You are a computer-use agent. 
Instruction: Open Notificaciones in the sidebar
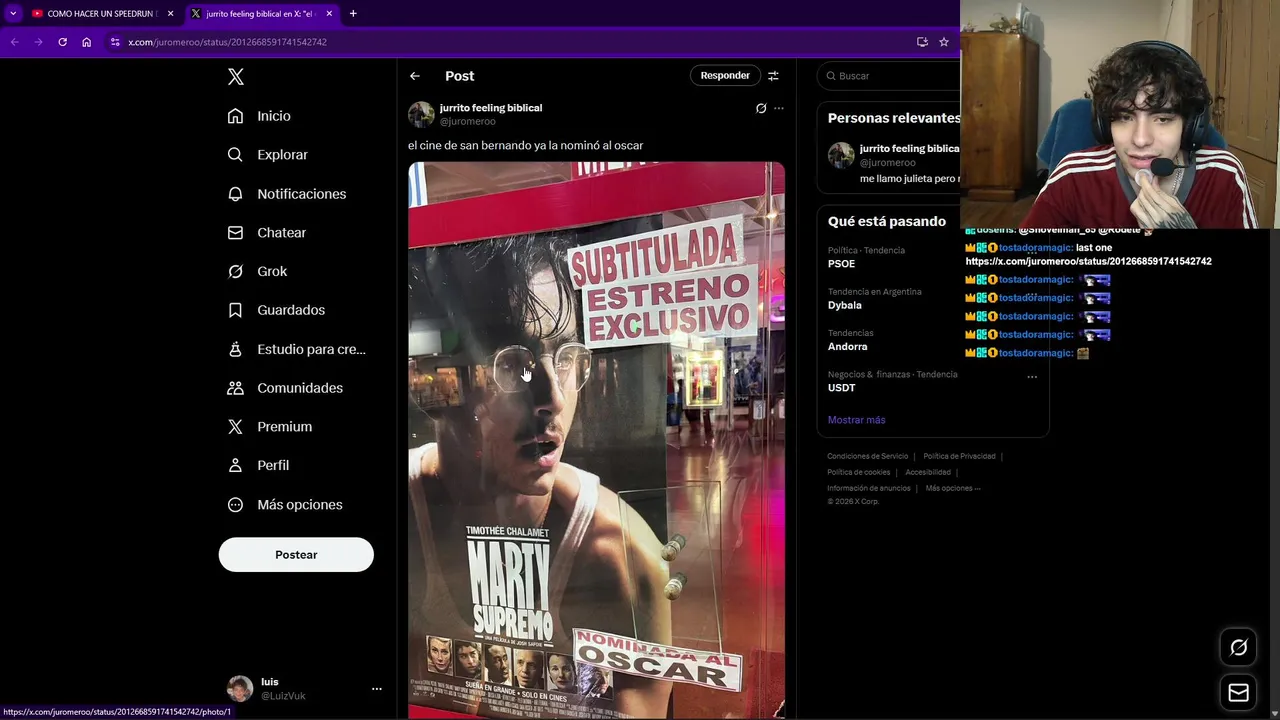(x=286, y=194)
